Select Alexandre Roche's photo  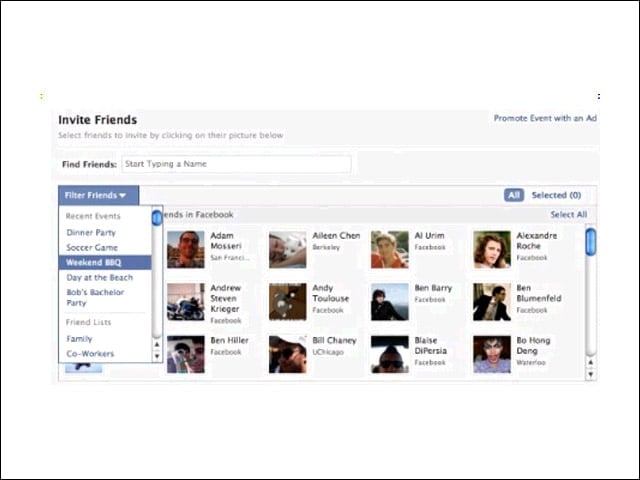[x=492, y=249]
